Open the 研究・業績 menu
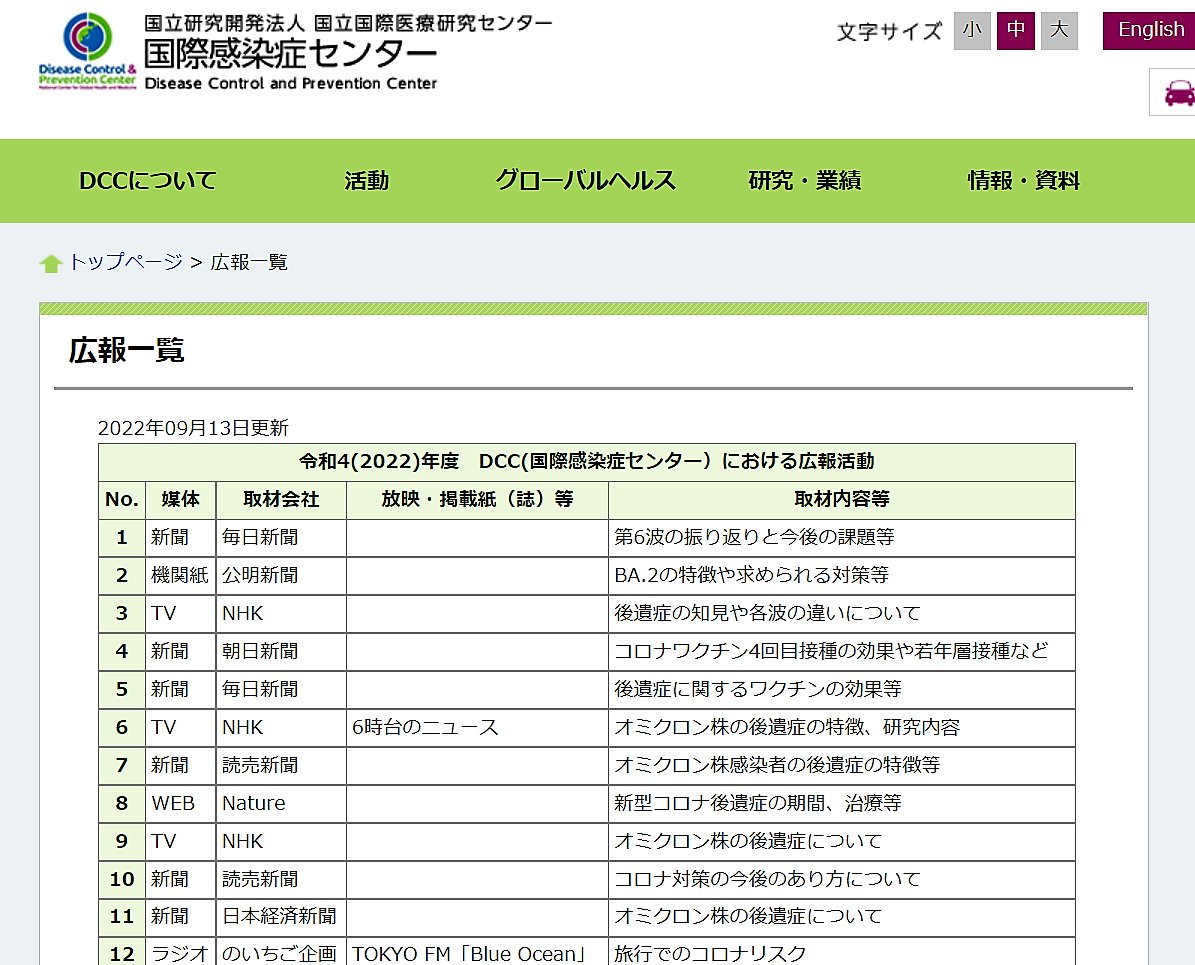This screenshot has height=965, width=1195. 805,181
